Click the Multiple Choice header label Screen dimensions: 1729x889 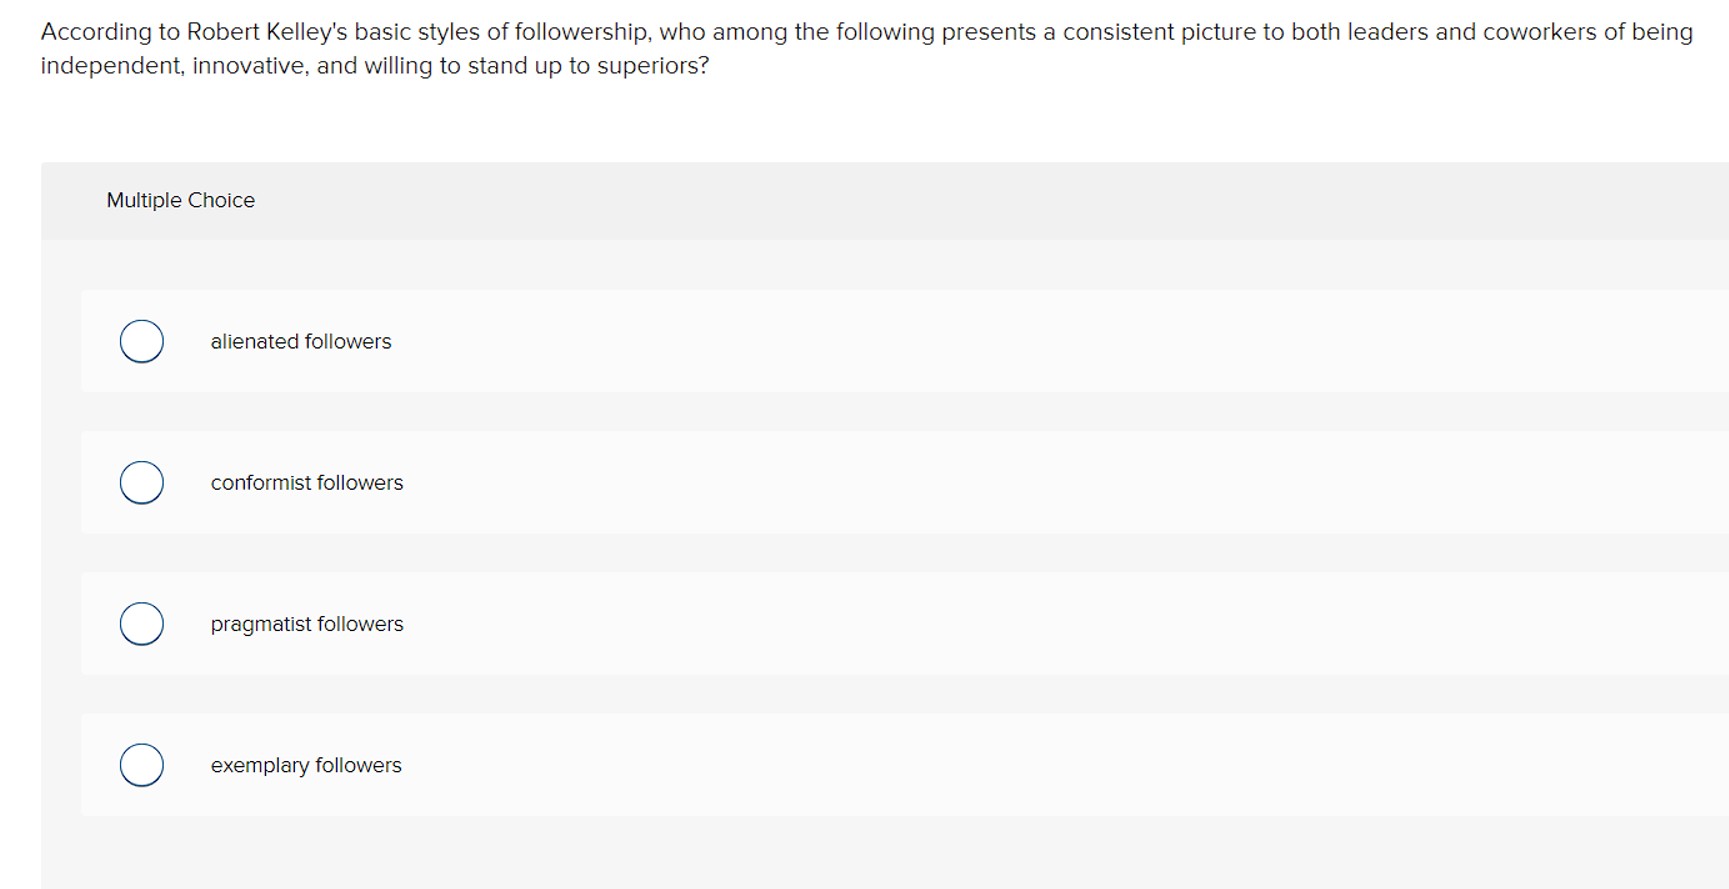tap(181, 200)
